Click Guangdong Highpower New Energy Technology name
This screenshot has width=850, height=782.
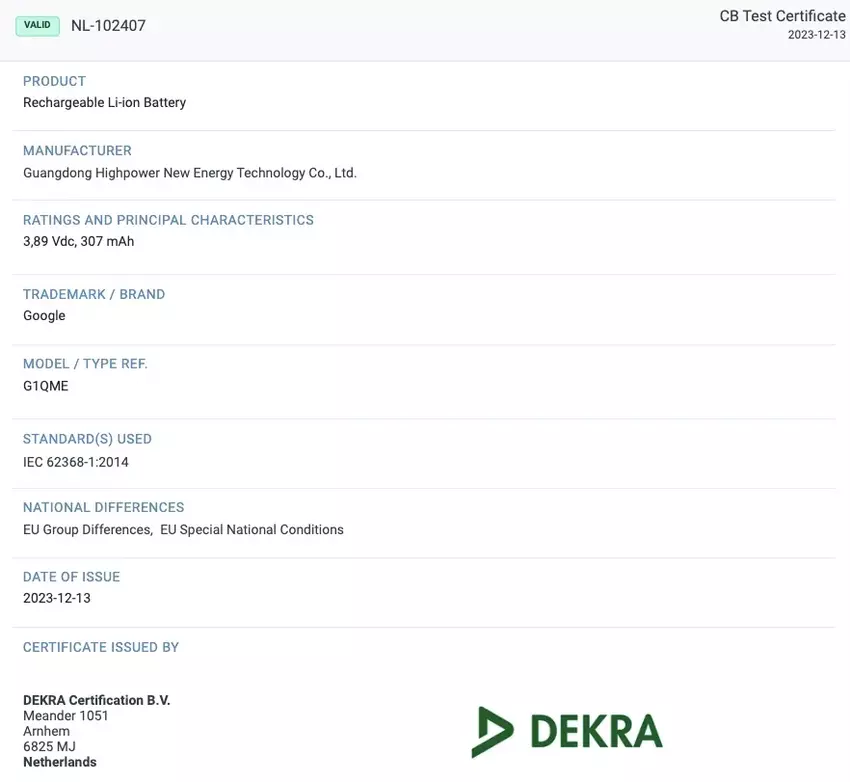(189, 172)
